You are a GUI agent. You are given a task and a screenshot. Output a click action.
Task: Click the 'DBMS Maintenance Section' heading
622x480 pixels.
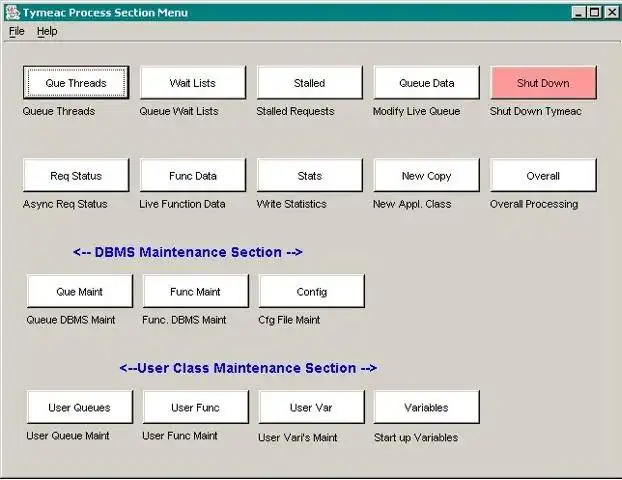(x=188, y=252)
